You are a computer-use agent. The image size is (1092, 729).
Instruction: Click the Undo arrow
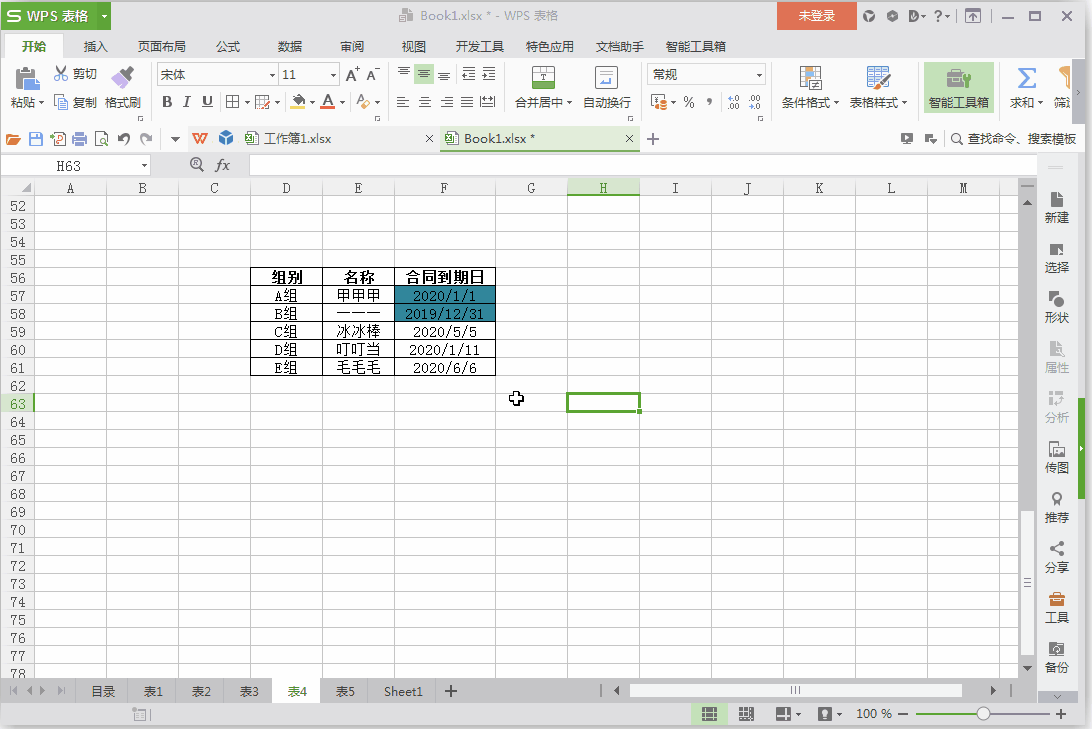point(123,139)
